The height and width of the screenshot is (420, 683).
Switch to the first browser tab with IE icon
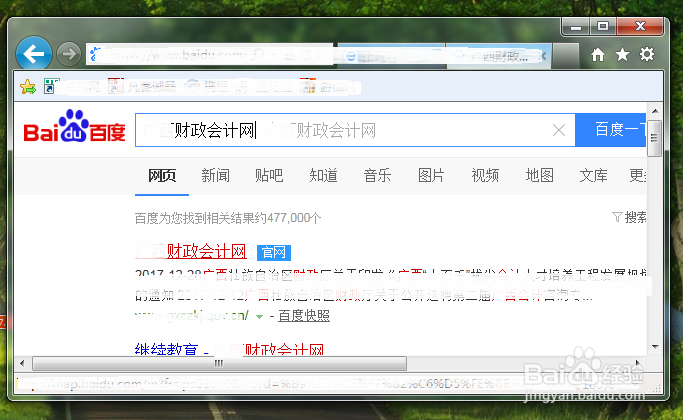(392, 56)
